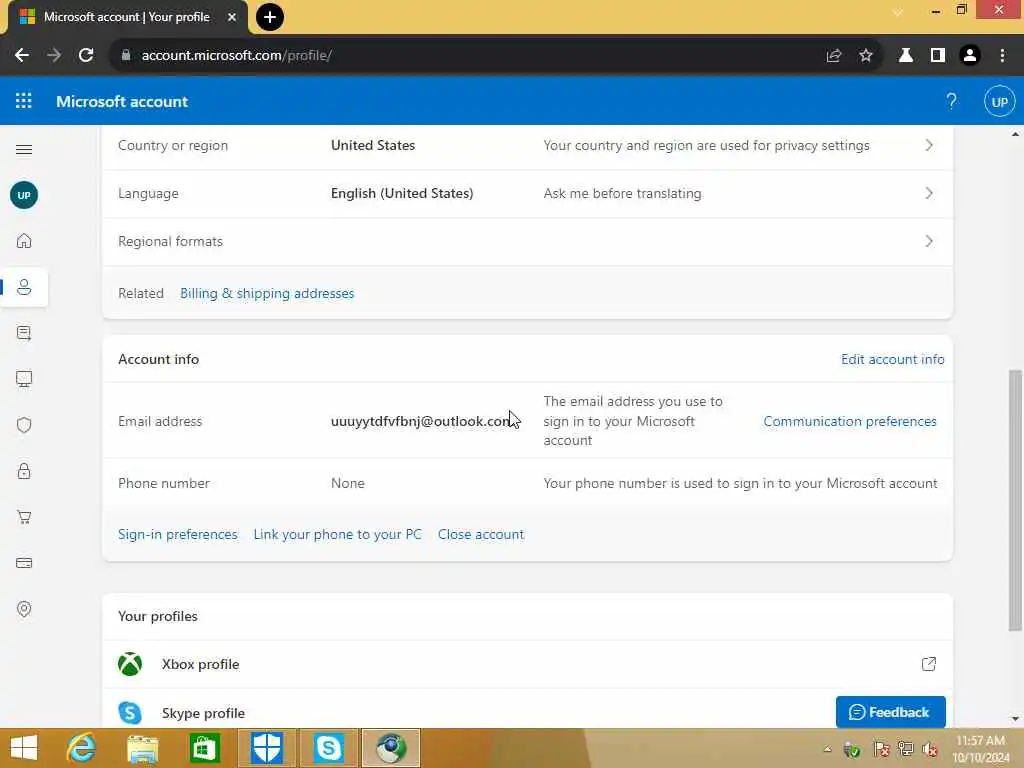Open a new browser tab
This screenshot has width=1024, height=768.
[270, 17]
